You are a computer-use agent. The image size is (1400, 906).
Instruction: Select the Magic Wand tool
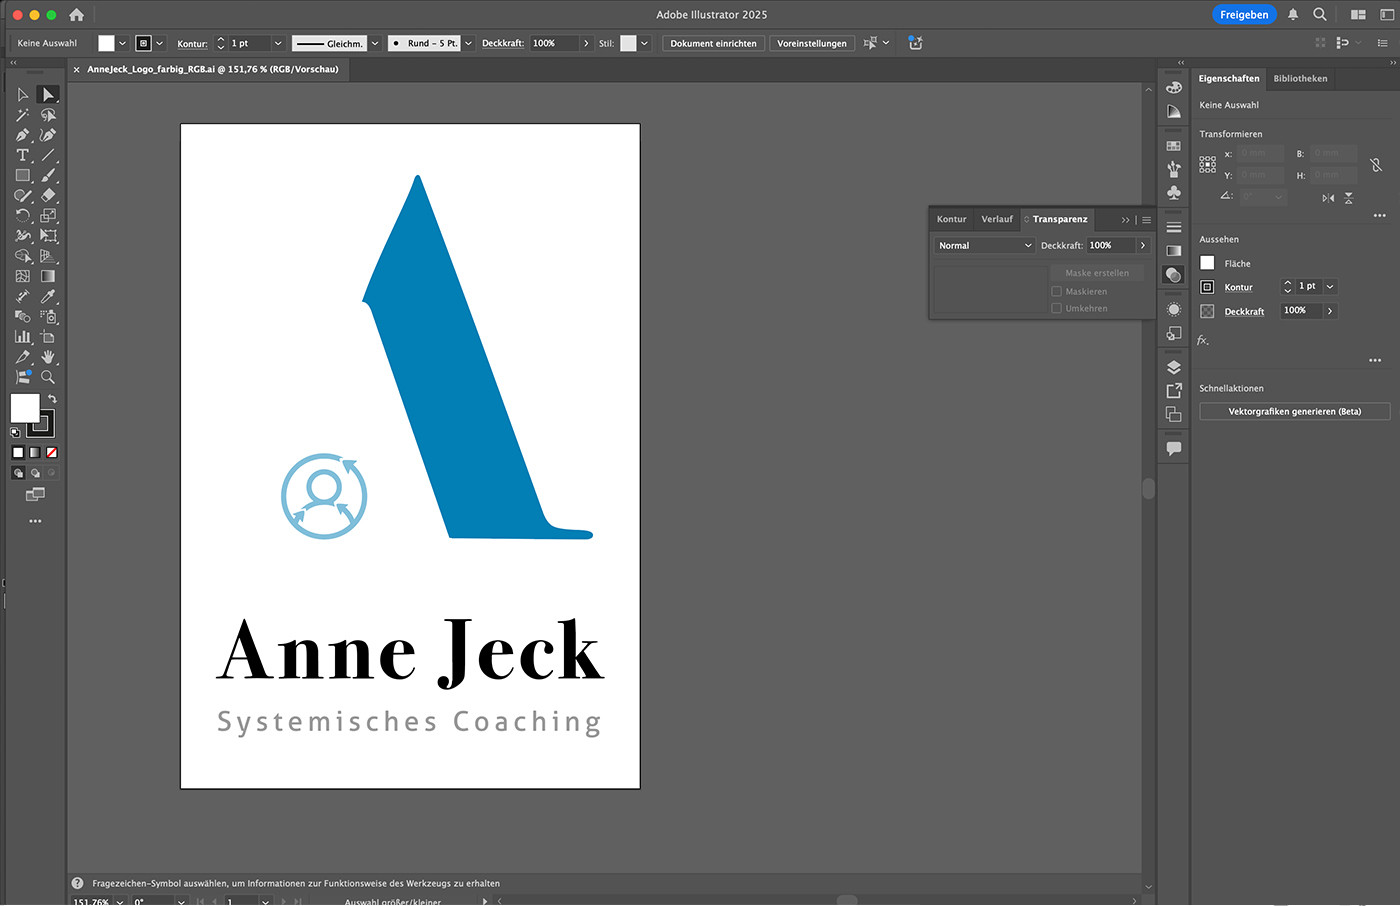(x=20, y=114)
